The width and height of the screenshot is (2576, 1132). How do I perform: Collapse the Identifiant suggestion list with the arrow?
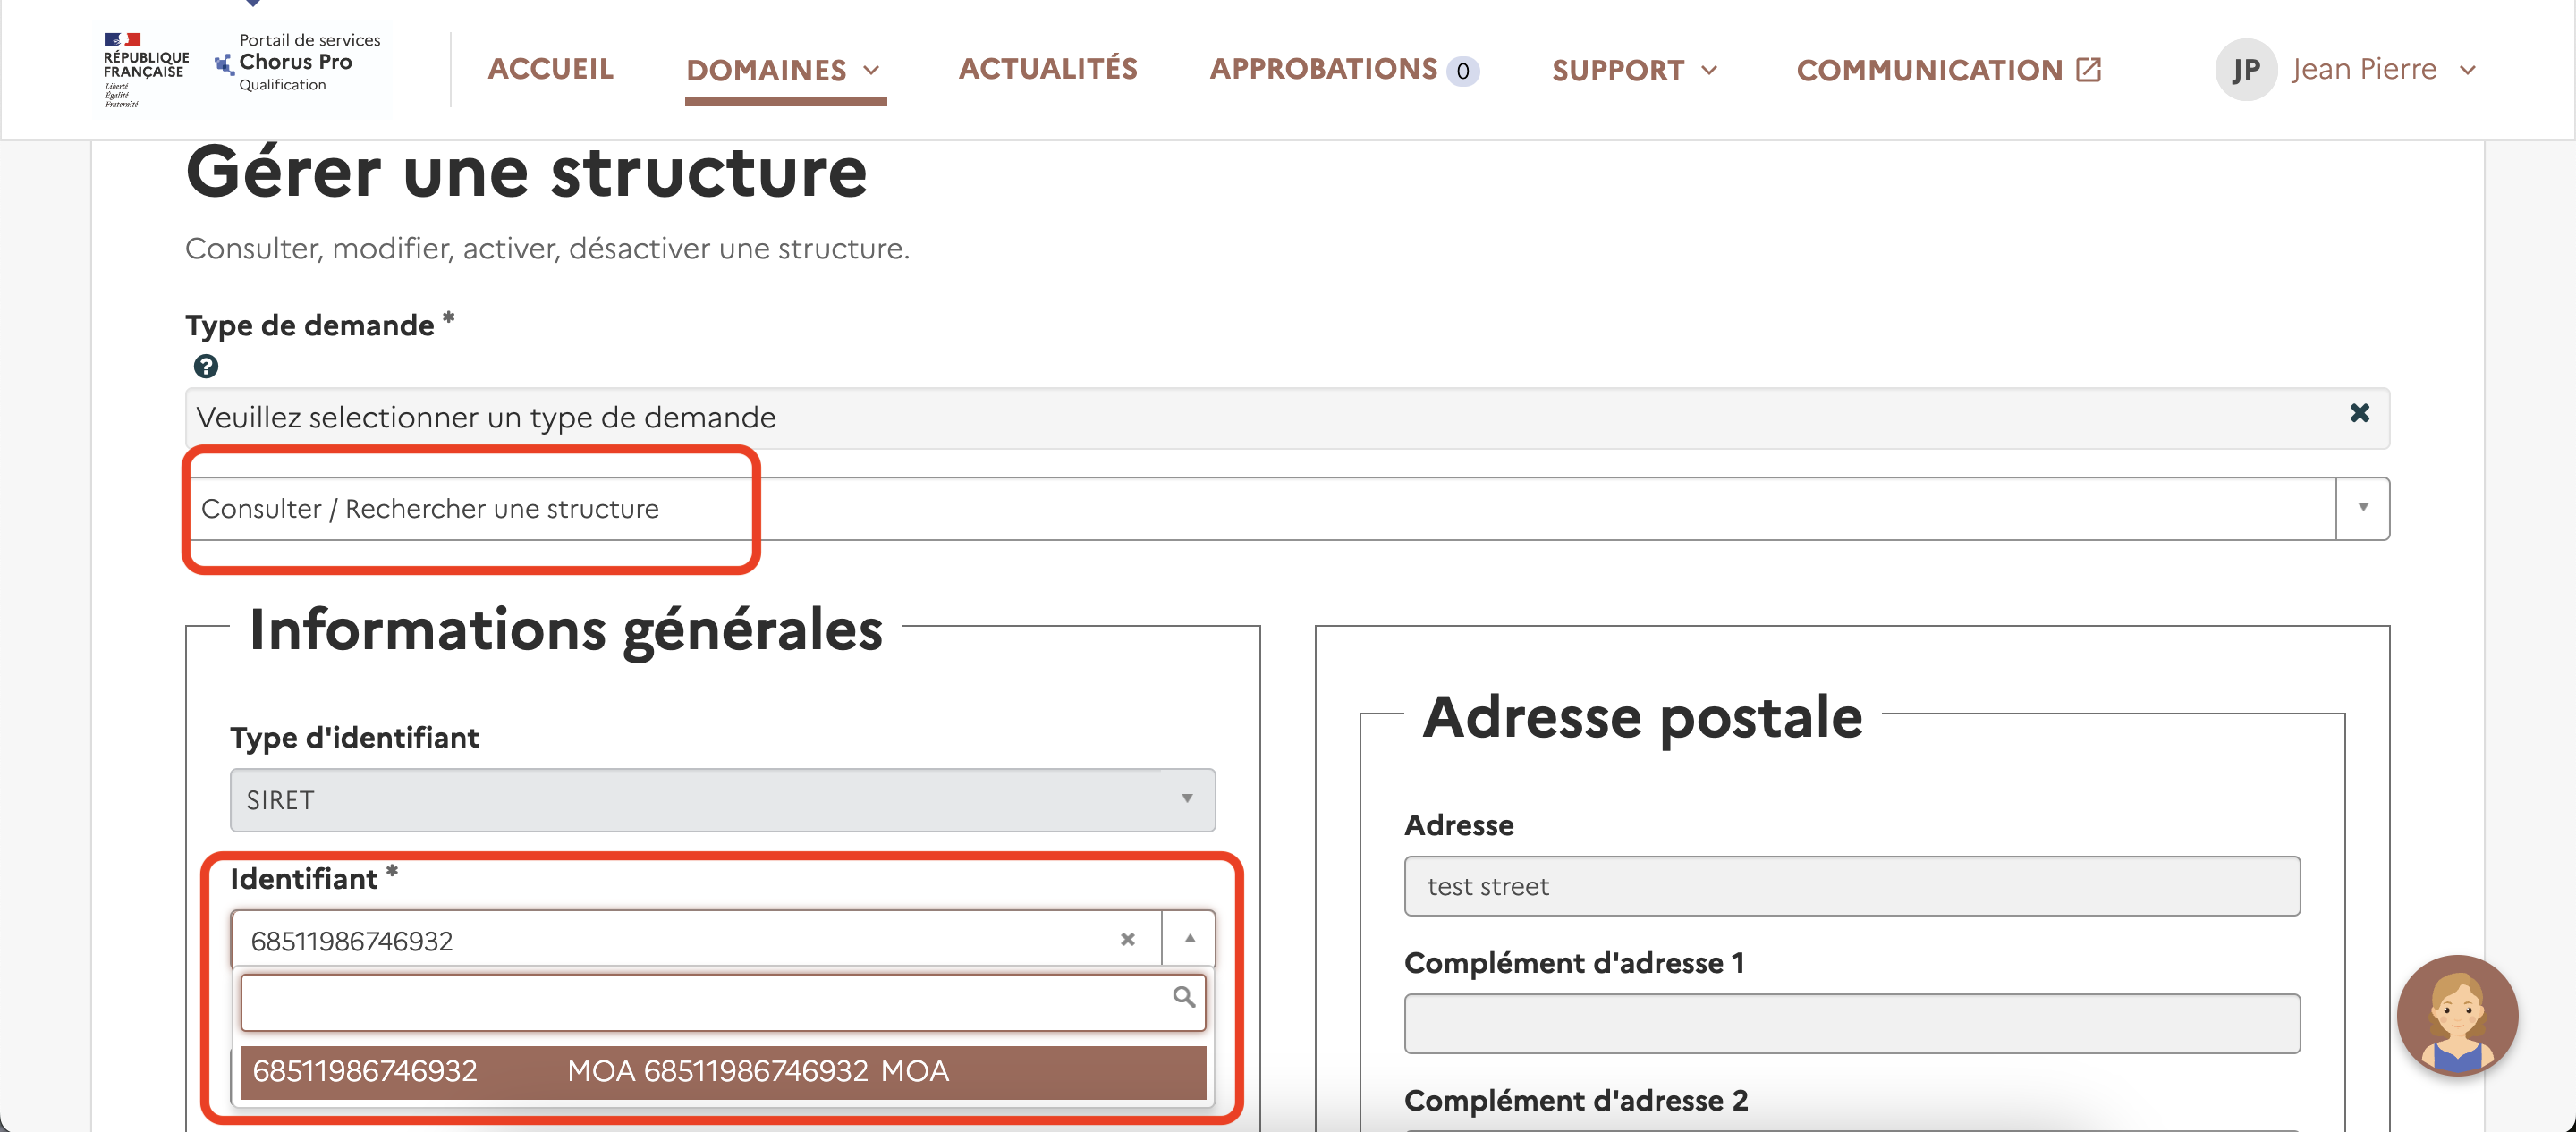(x=1188, y=939)
